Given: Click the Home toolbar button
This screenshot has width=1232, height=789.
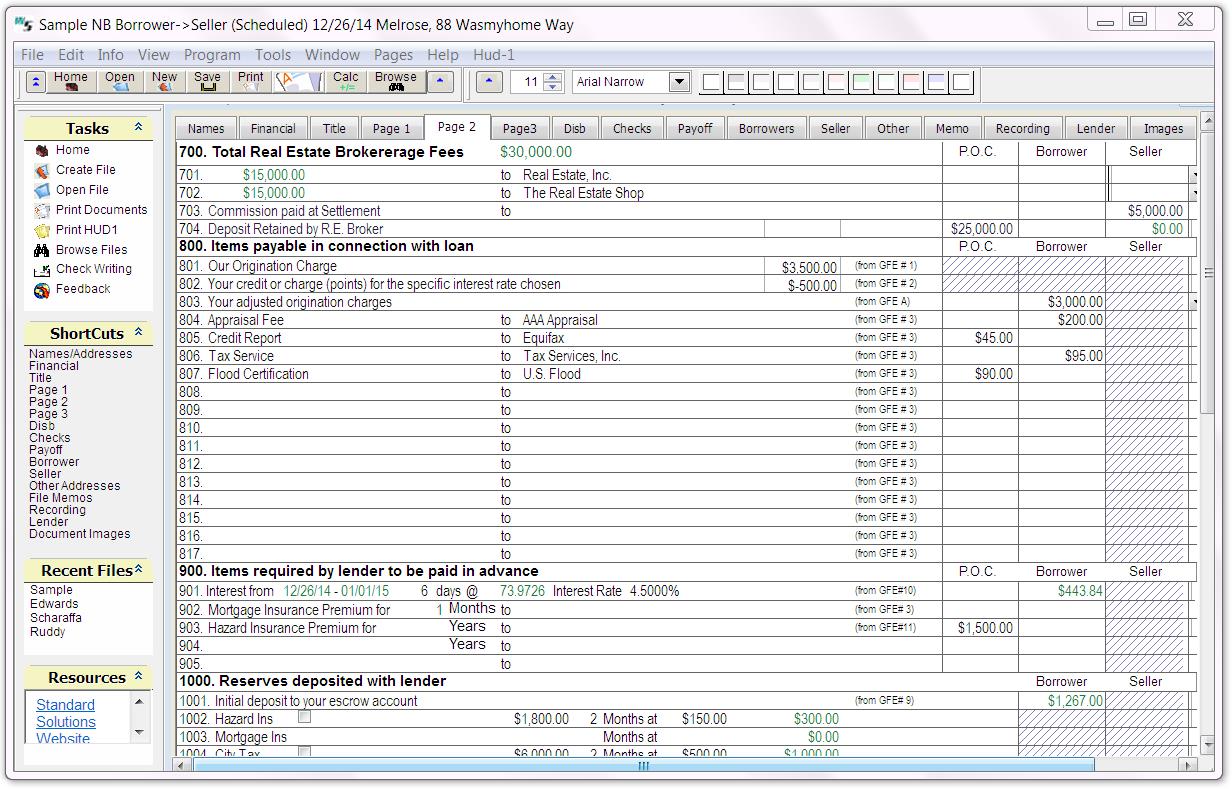Looking at the screenshot, I should coord(70,82).
